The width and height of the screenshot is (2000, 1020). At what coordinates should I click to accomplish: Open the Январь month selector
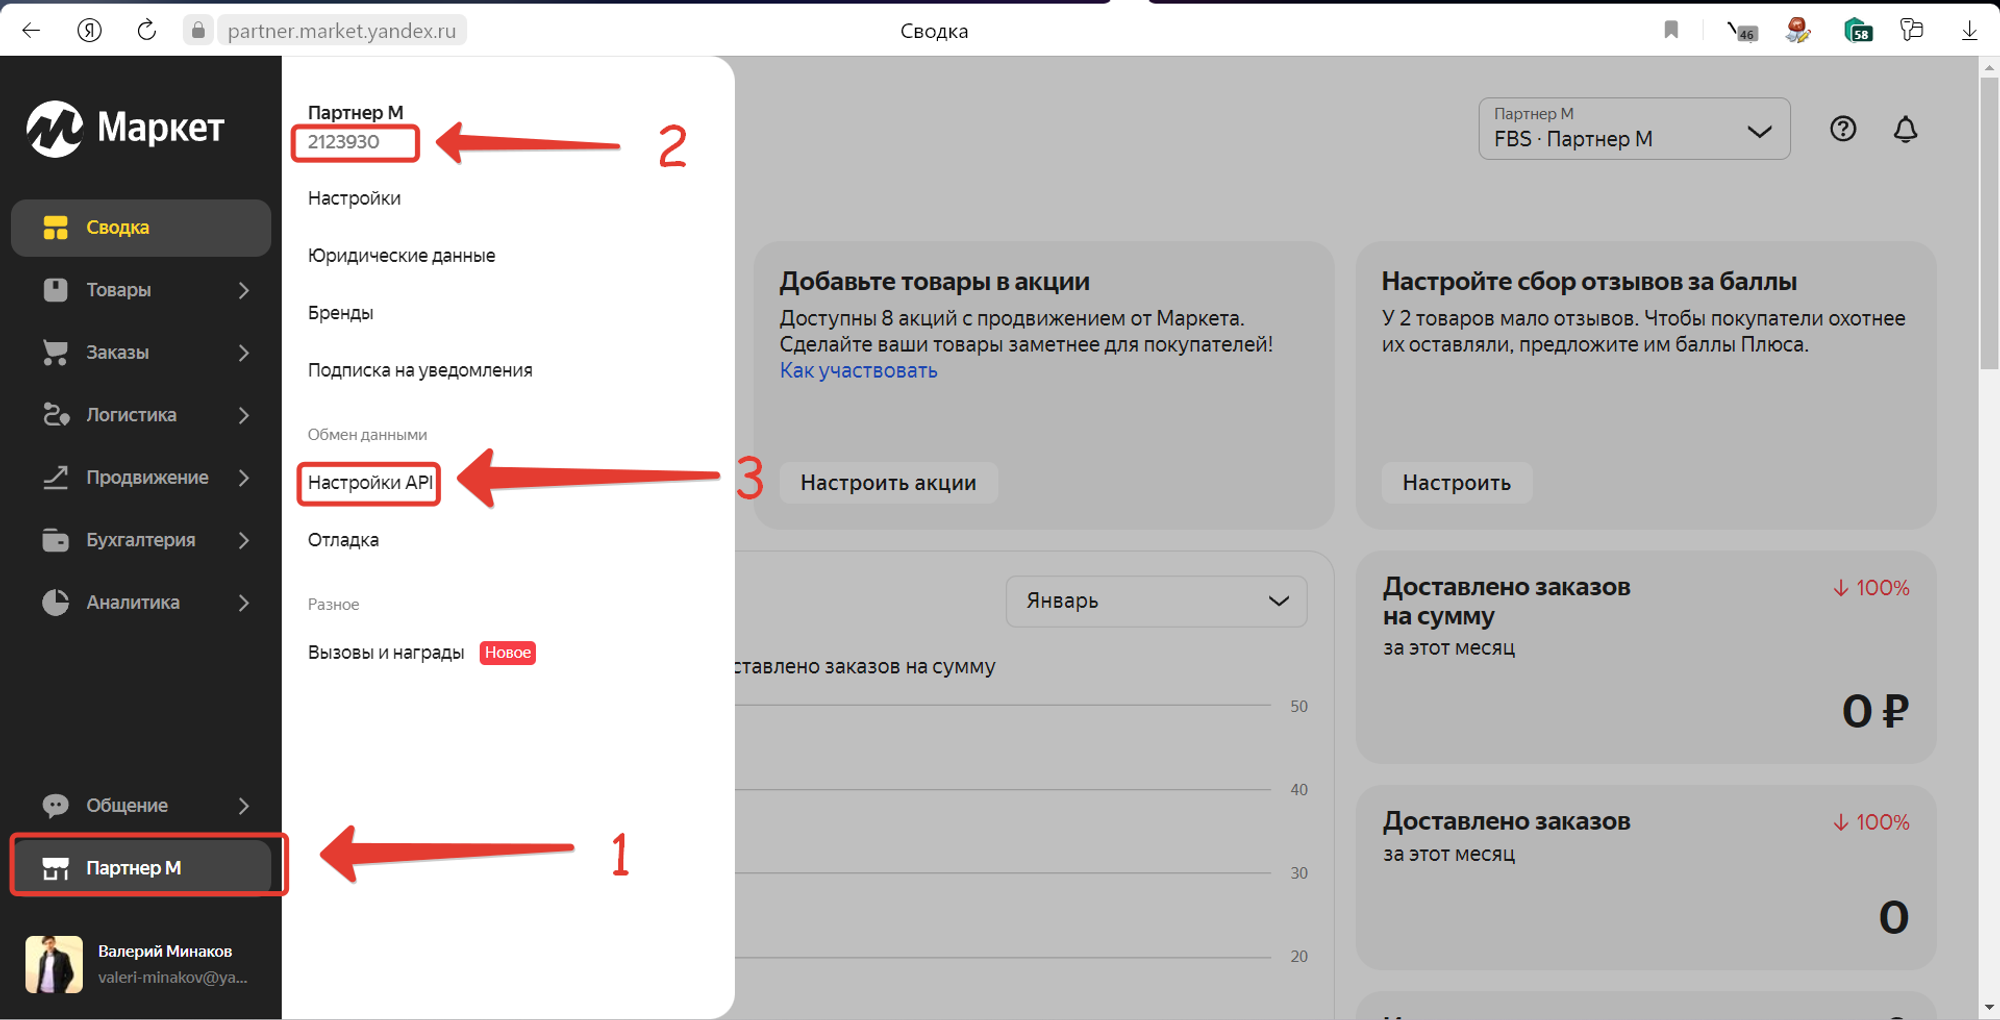click(1156, 601)
